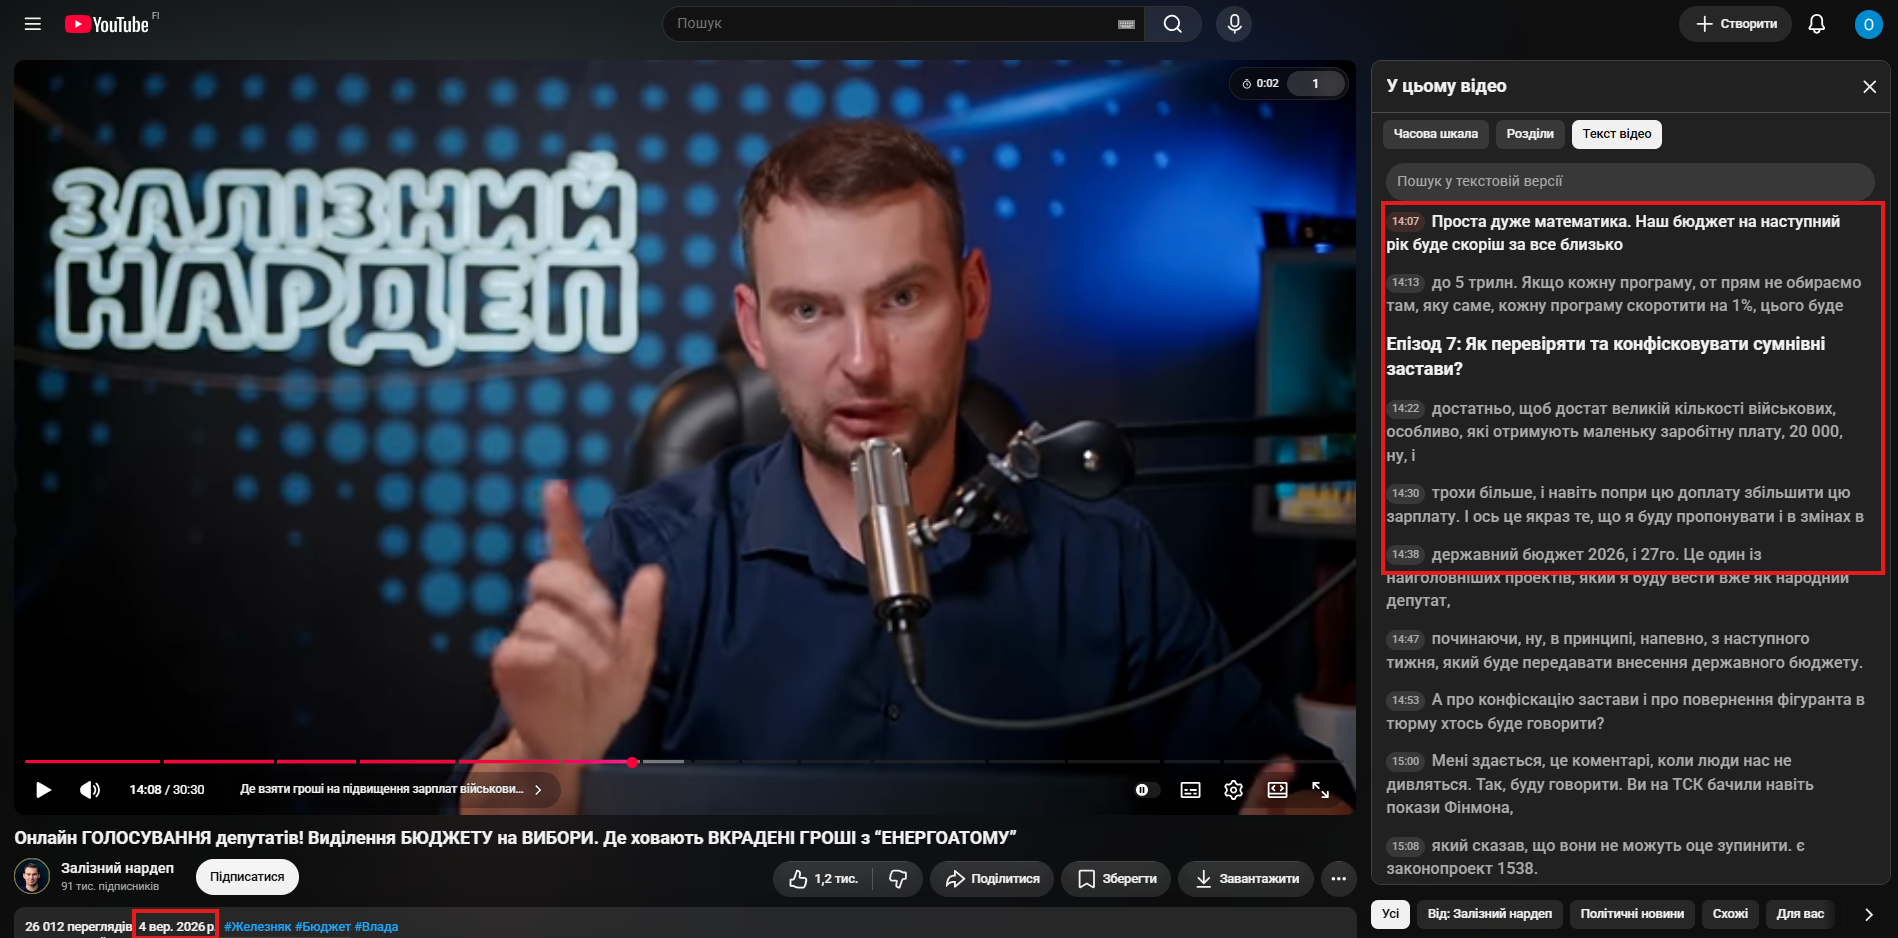Click the video progress bar scrubber

tap(632, 762)
